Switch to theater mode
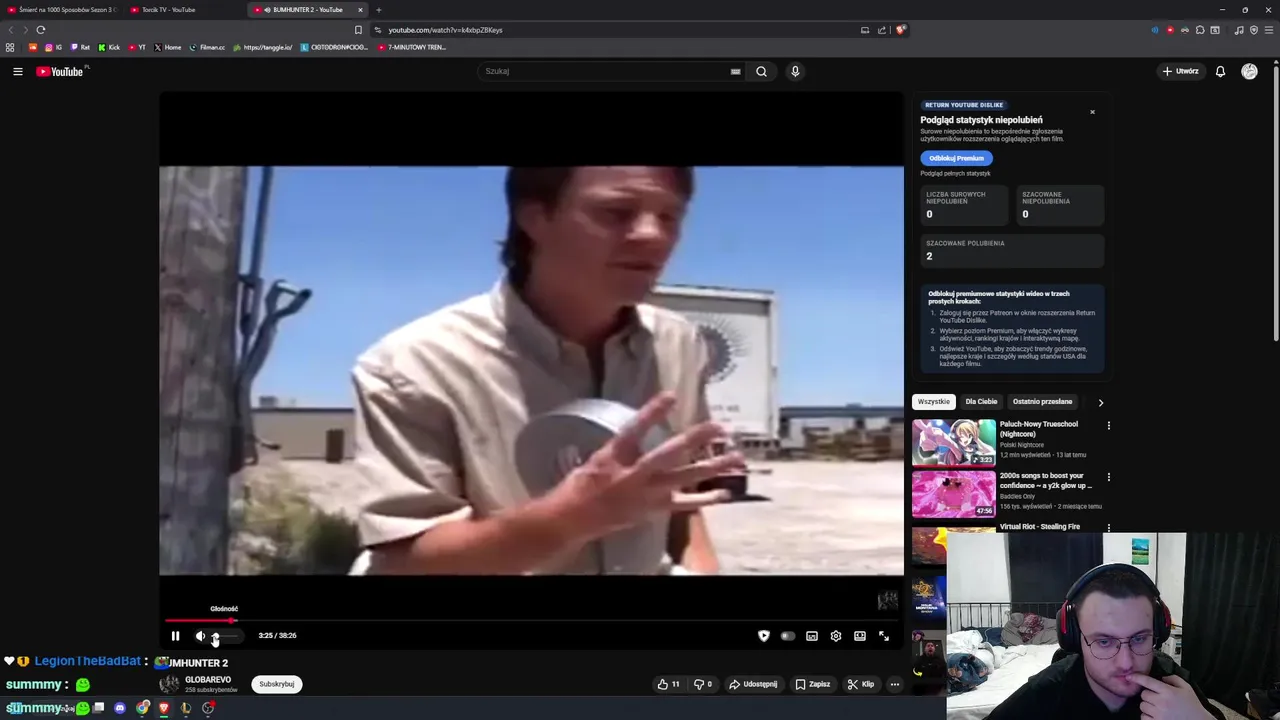 (860, 636)
